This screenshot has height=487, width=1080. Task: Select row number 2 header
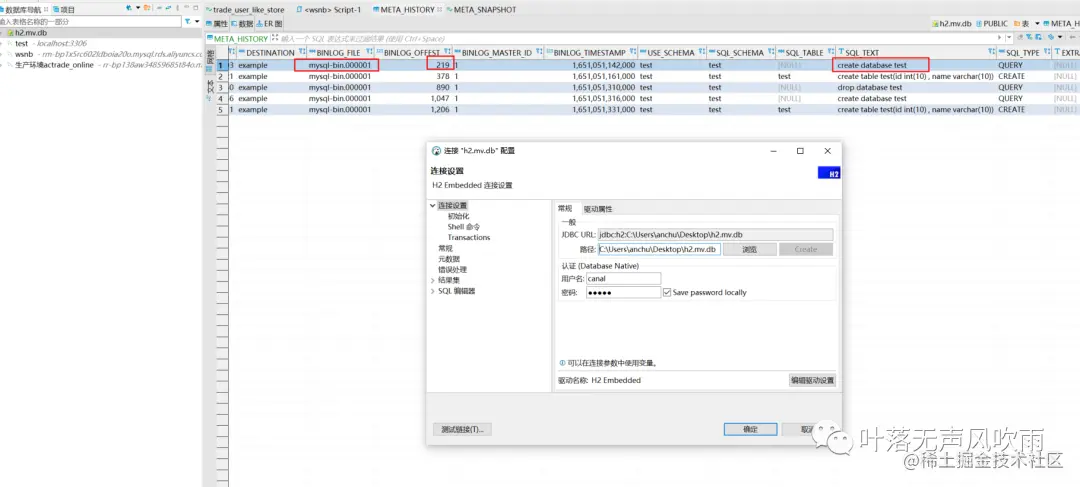[x=221, y=76]
